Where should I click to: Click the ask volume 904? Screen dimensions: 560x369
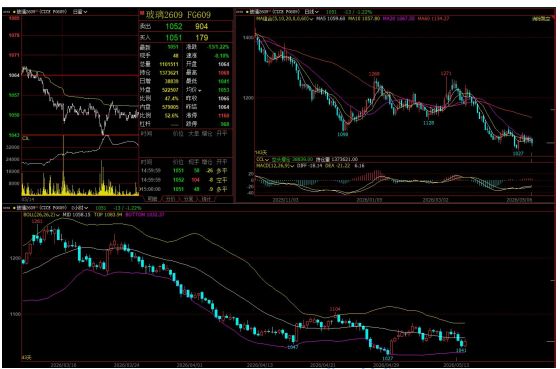[x=201, y=26]
